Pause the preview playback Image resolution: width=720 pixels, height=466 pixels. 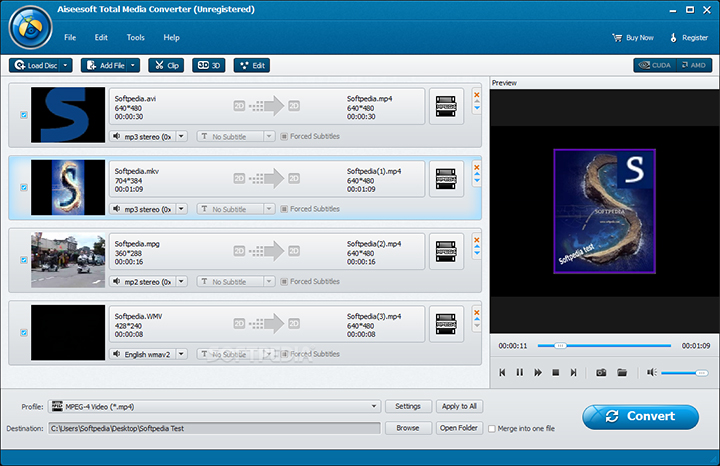coord(520,372)
